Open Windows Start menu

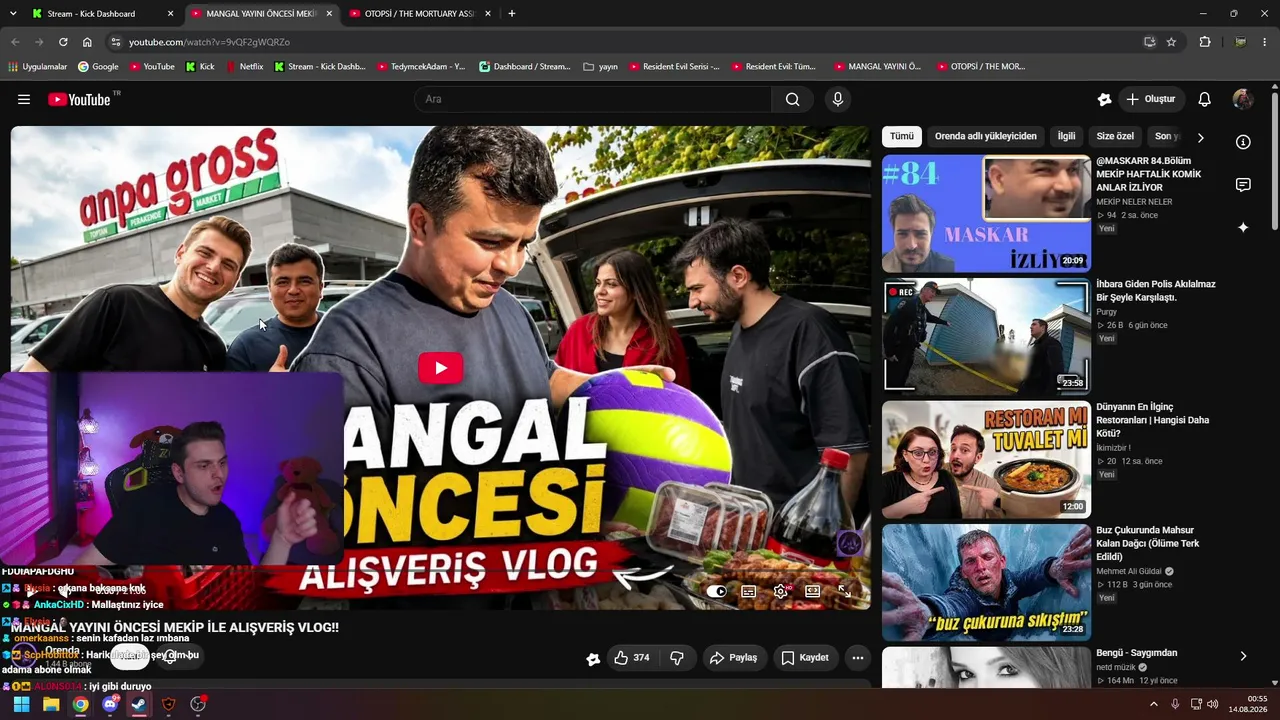coord(21,704)
